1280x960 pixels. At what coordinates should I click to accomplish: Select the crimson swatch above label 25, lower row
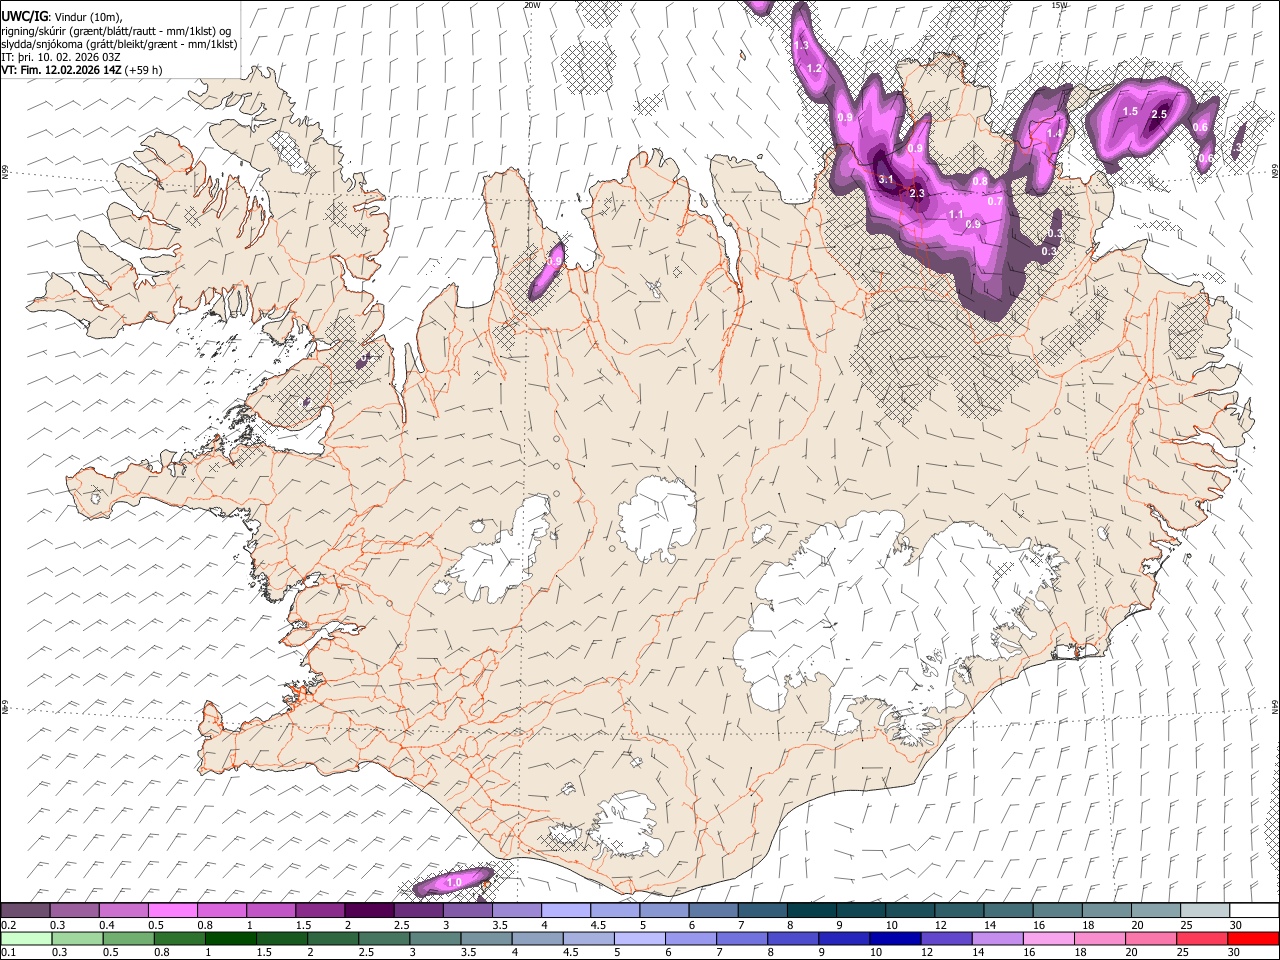[1201, 938]
